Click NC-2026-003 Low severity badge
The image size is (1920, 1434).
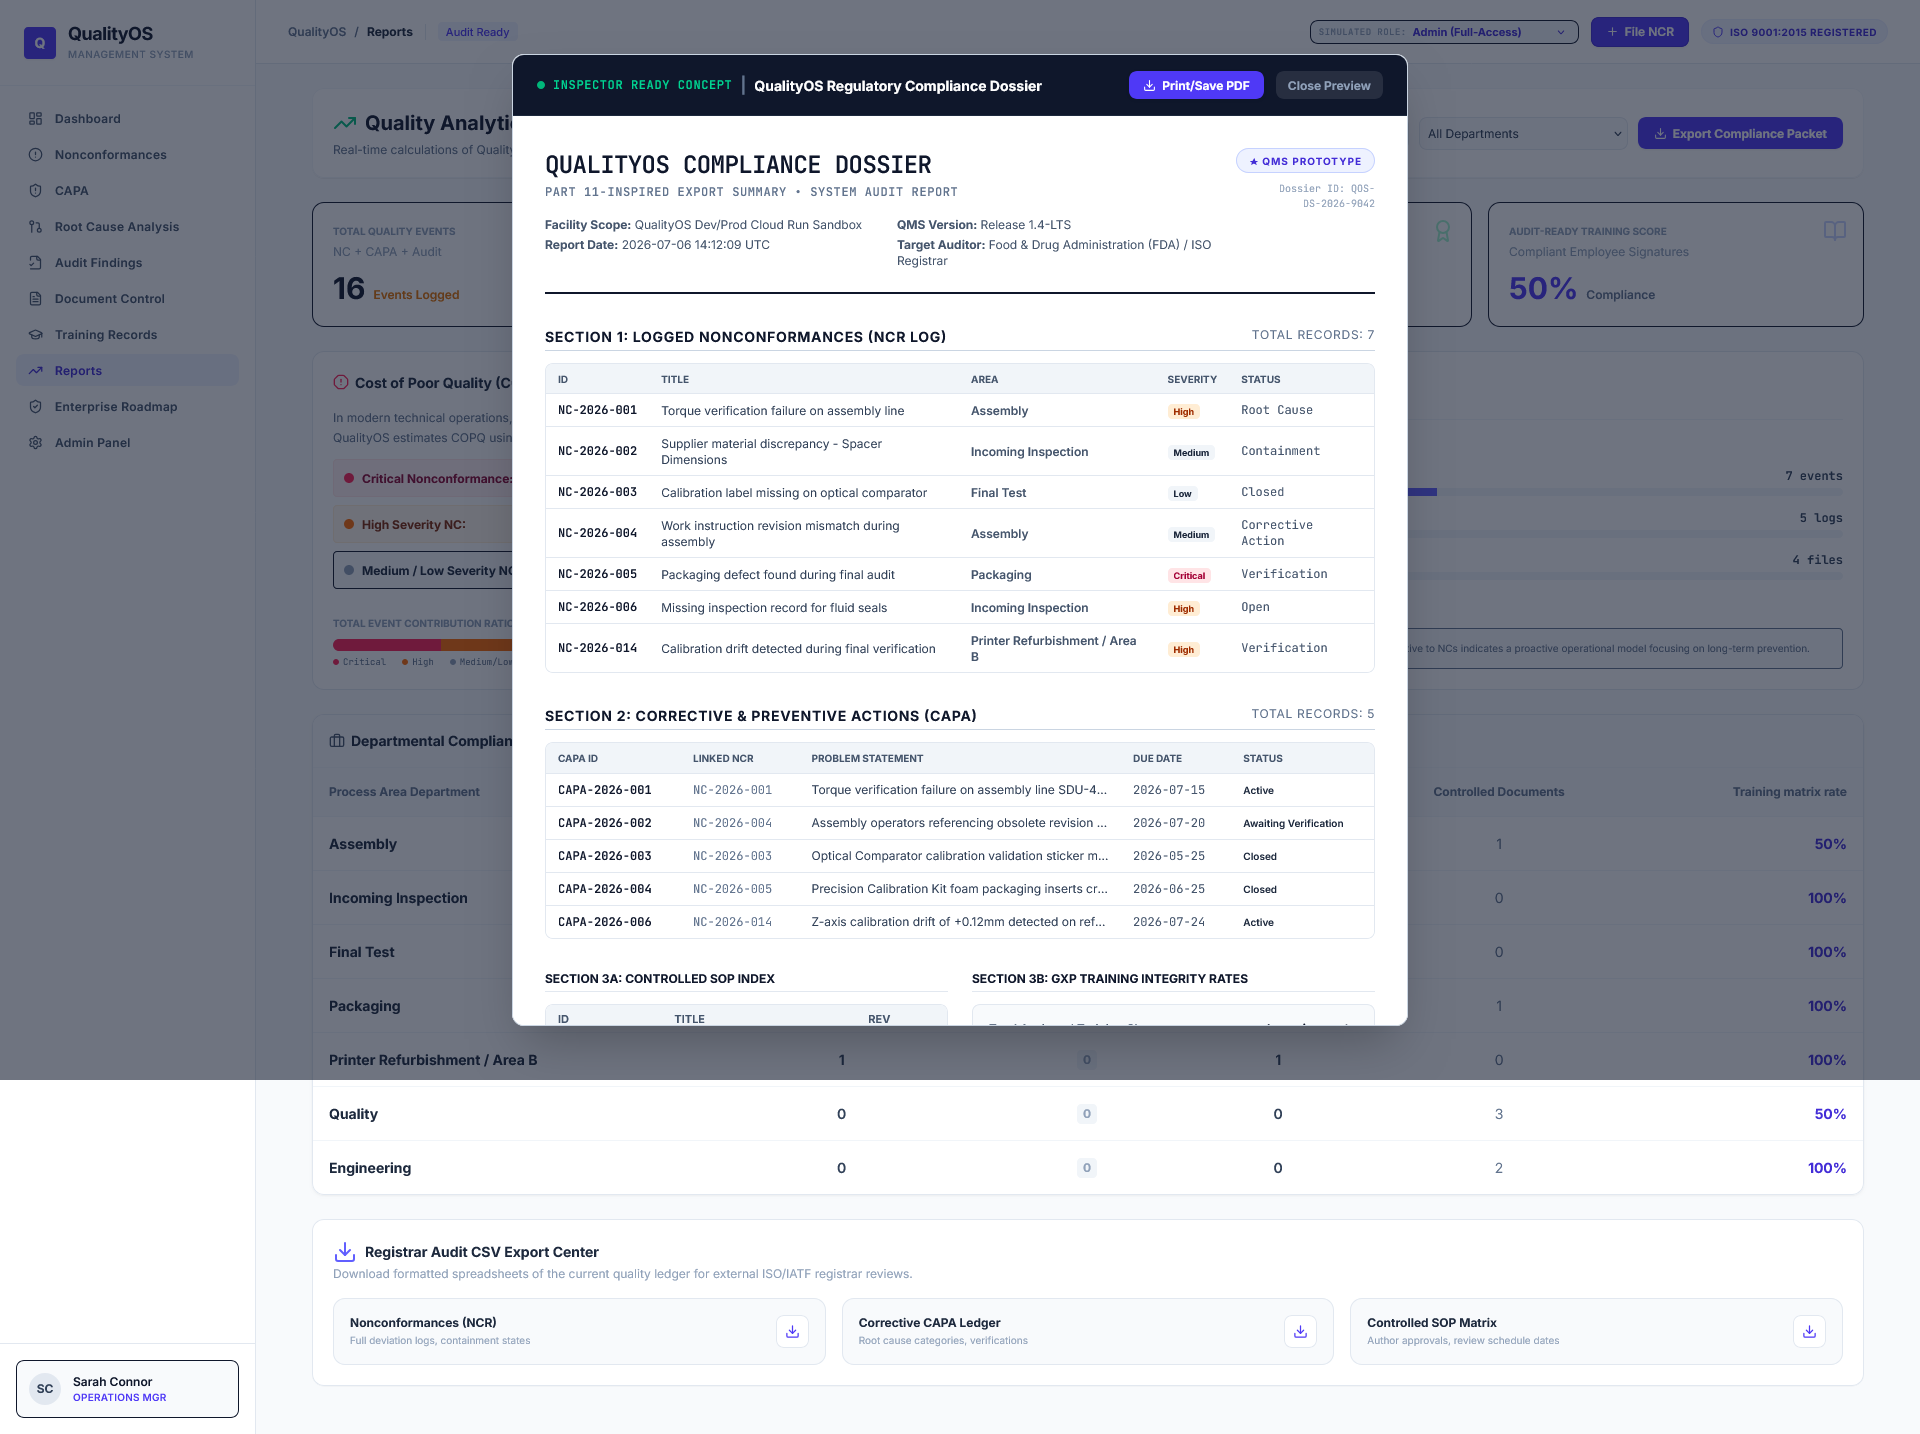coord(1182,494)
